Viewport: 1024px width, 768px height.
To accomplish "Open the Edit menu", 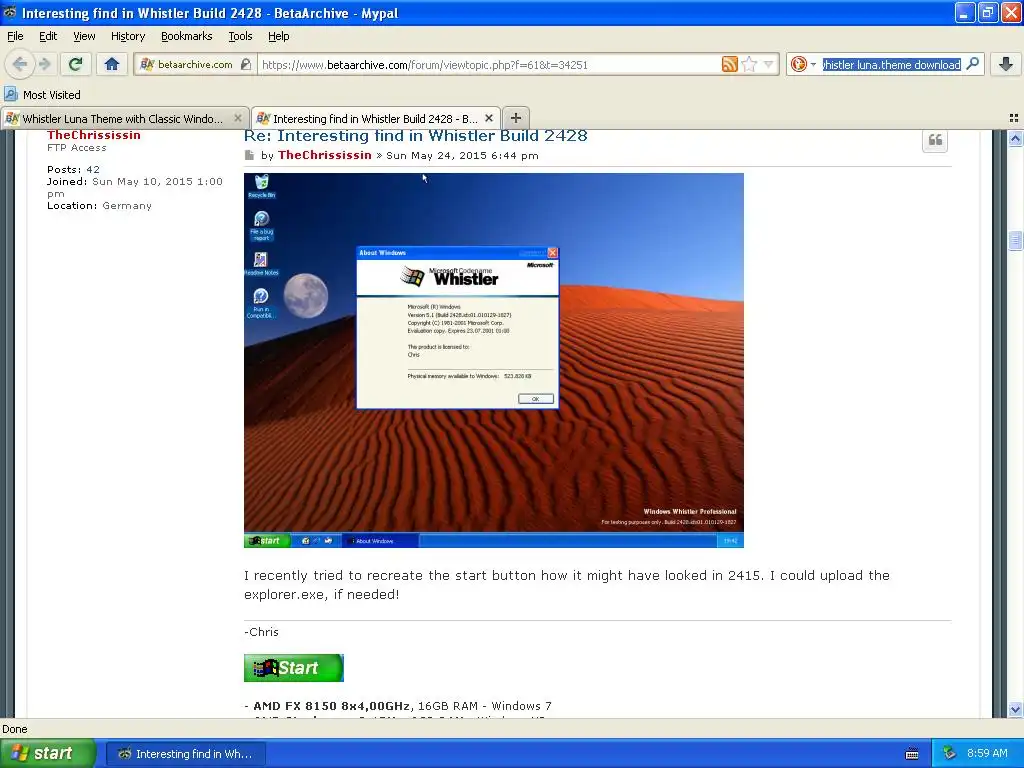I will click(x=48, y=36).
